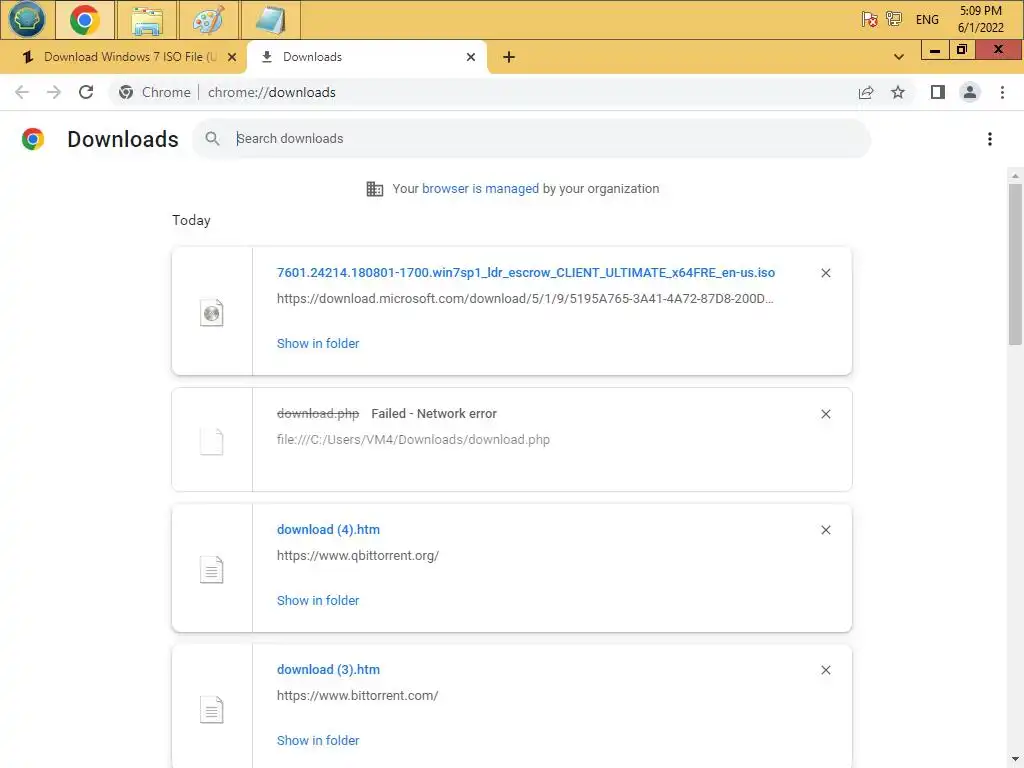Bookmark this page with the star icon

click(x=898, y=92)
